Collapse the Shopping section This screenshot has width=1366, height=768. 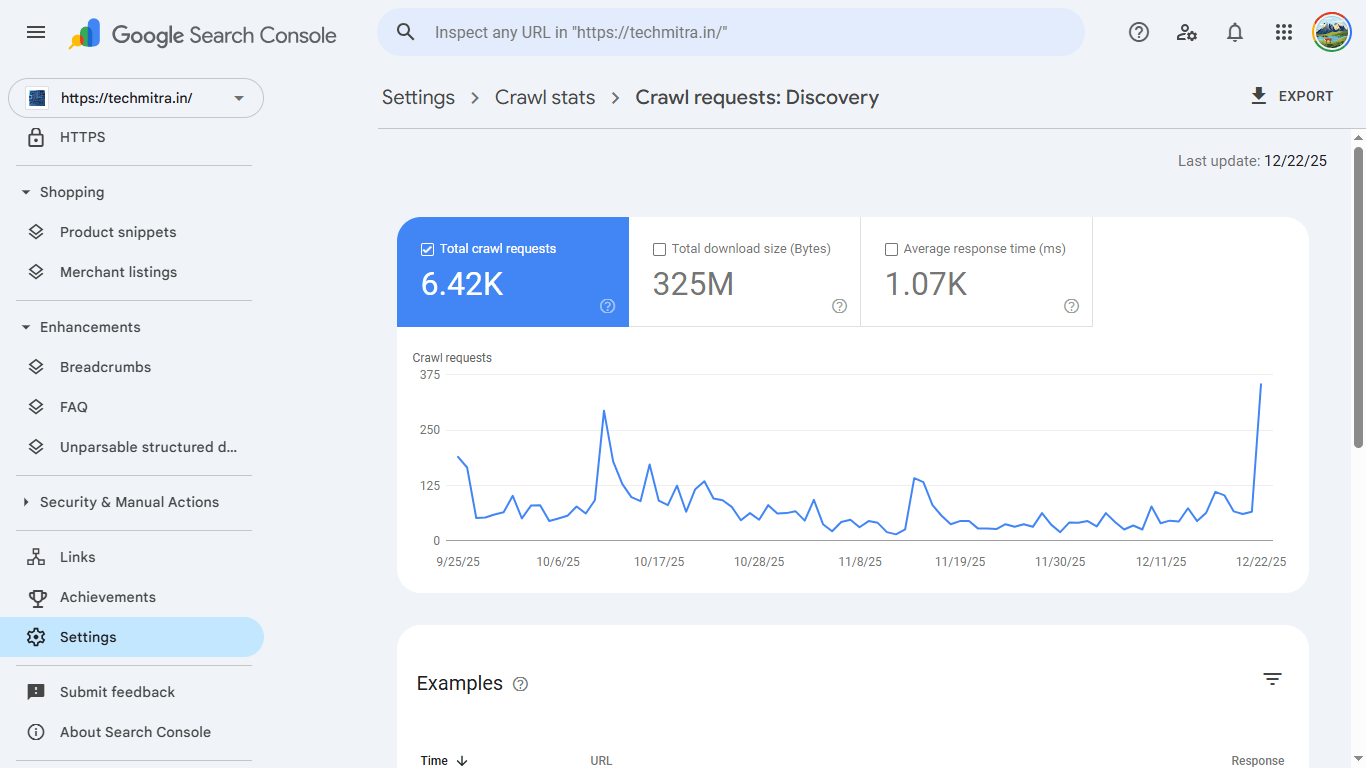click(27, 192)
